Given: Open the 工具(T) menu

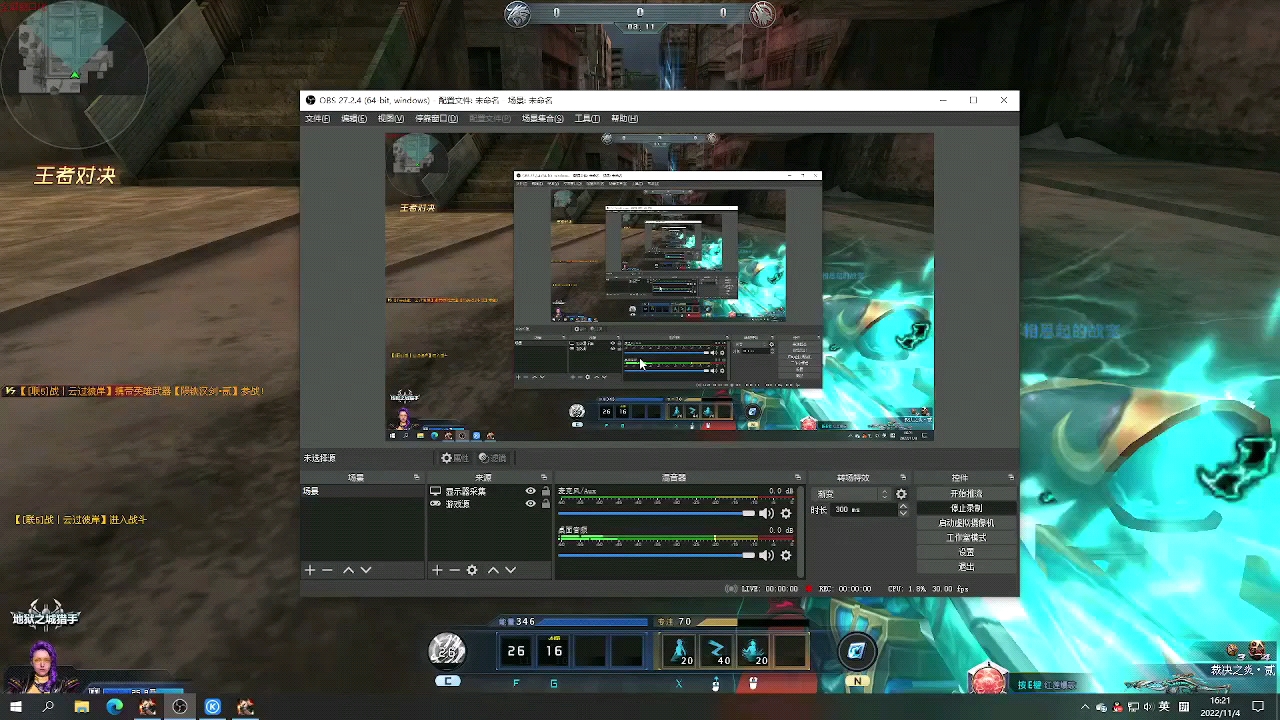Looking at the screenshot, I should [587, 118].
